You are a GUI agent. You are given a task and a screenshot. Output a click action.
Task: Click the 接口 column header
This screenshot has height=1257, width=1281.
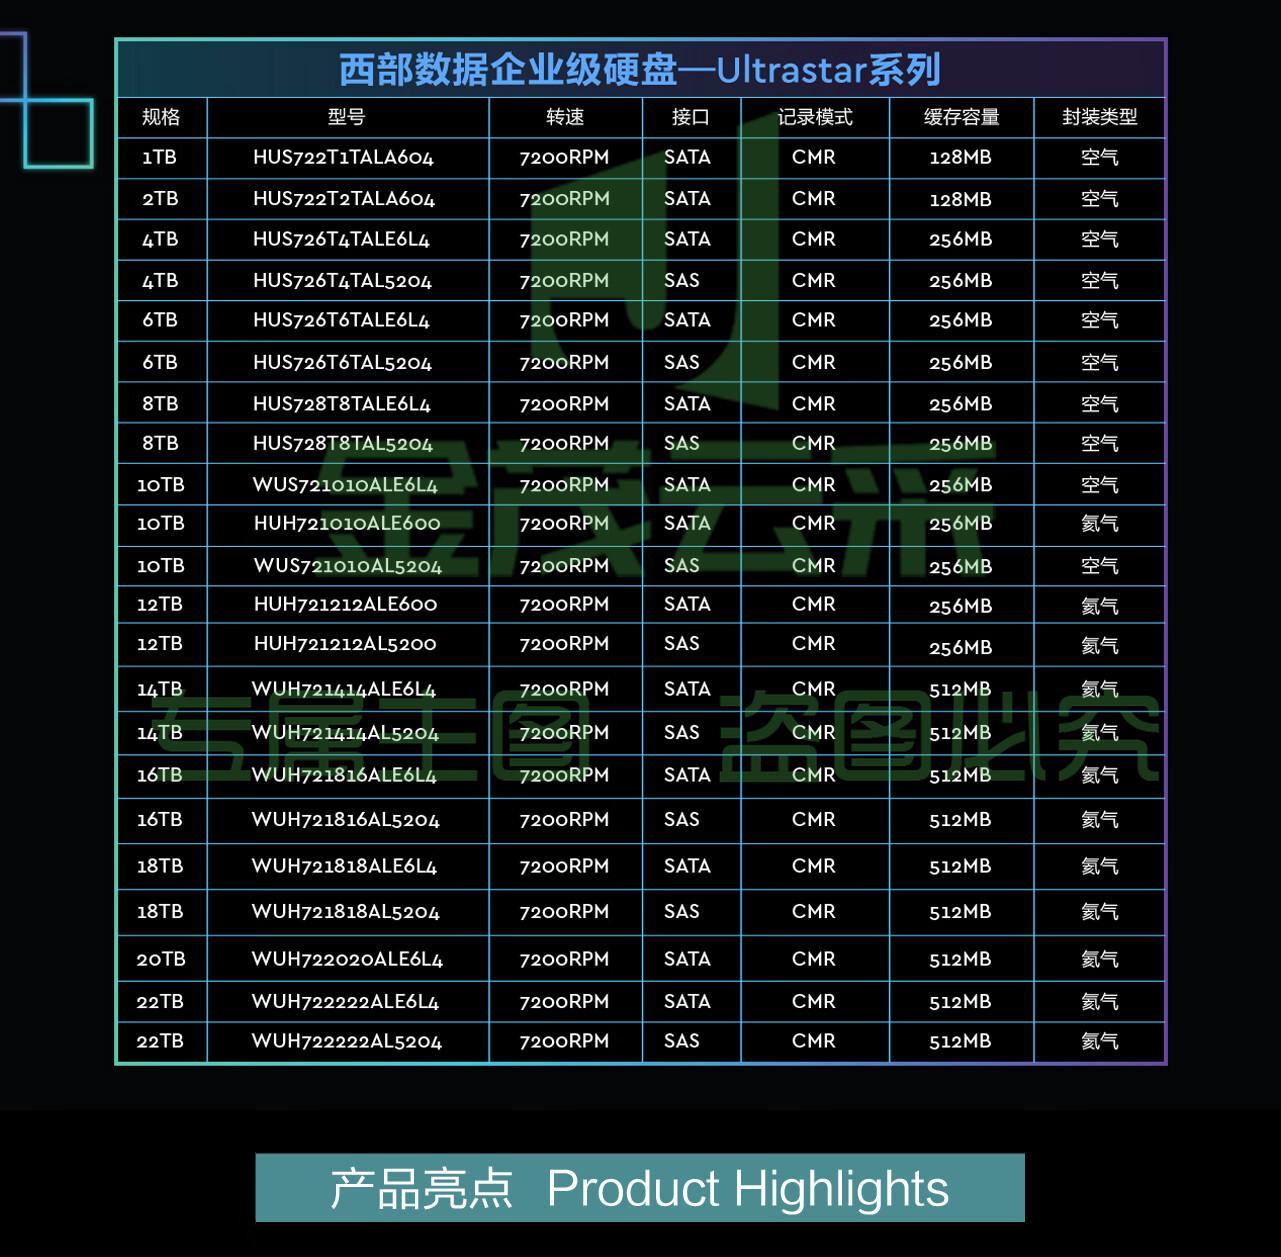[x=690, y=117]
